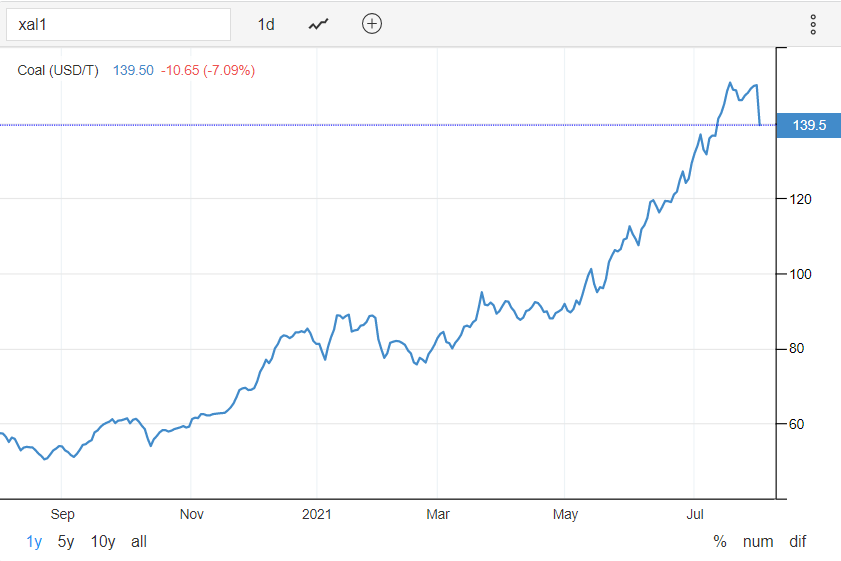
Task: Switch to the 5y time range
Action: tap(66, 541)
